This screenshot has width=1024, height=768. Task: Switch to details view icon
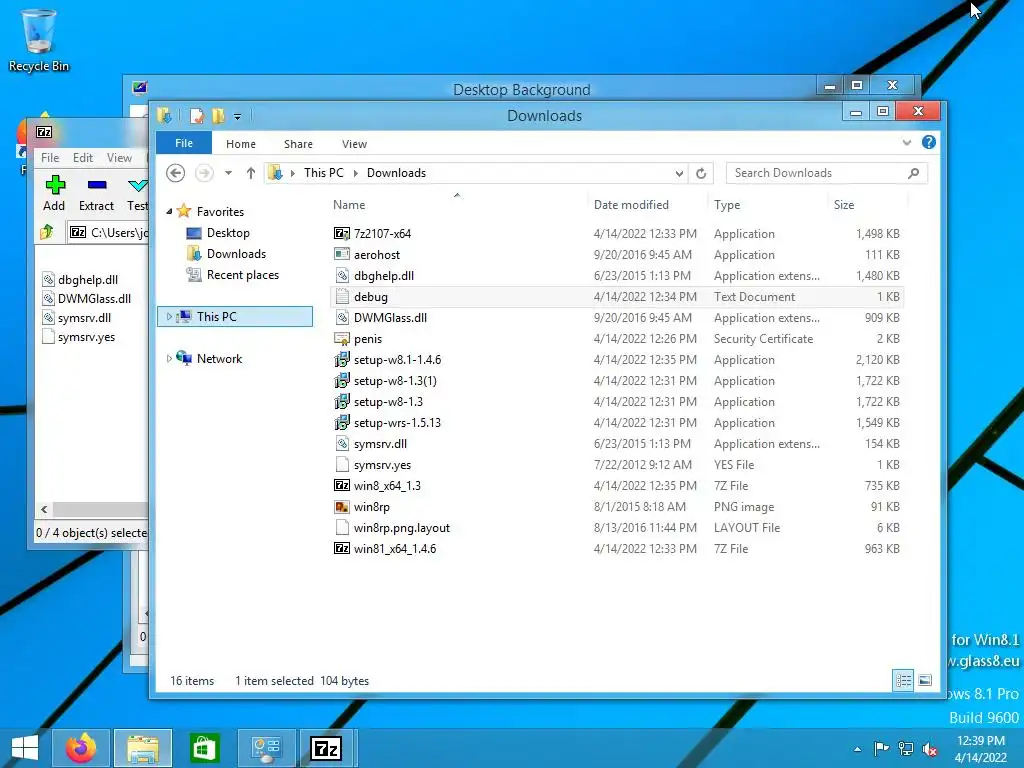[903, 681]
